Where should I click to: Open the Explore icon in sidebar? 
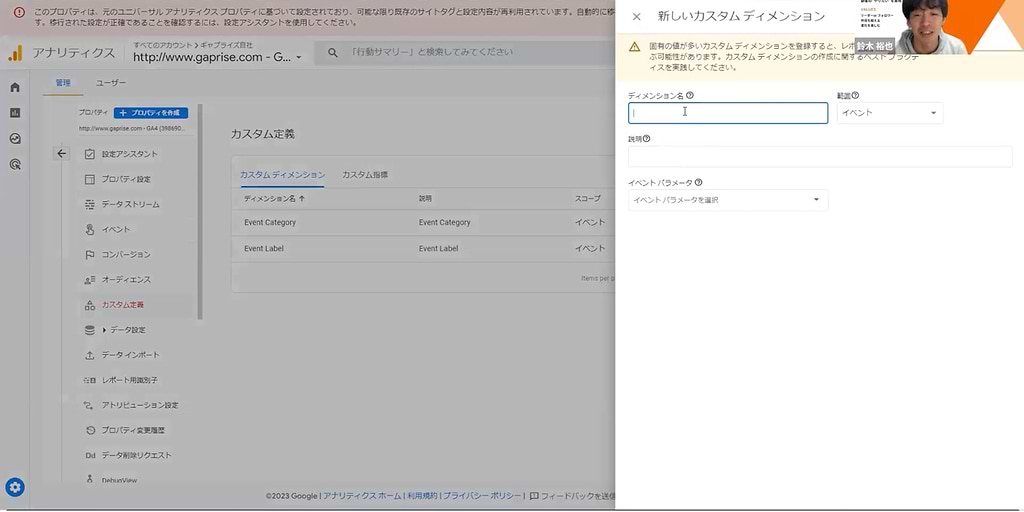click(x=15, y=138)
